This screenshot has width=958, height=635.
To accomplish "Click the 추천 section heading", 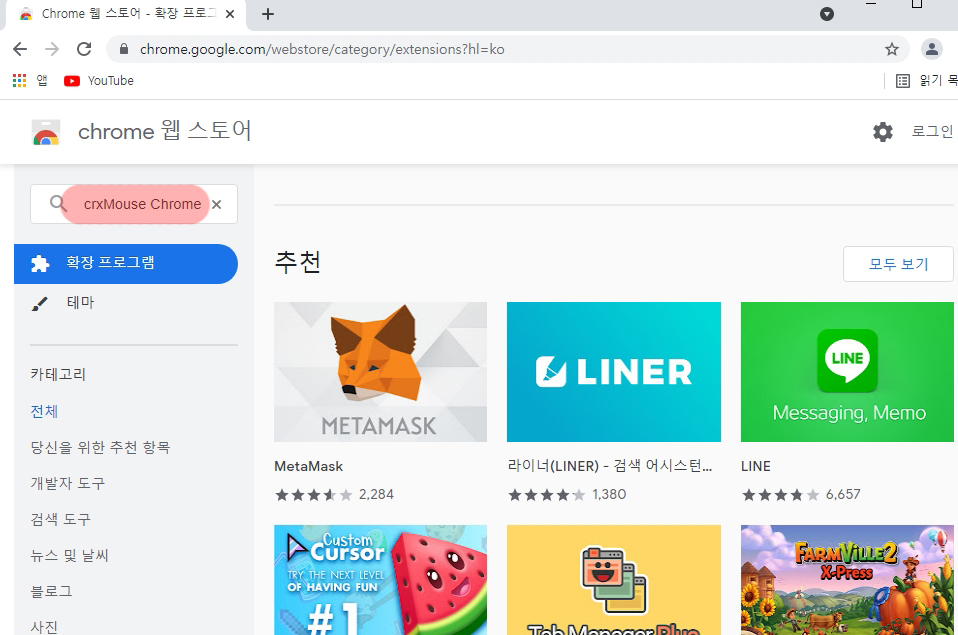I will pyautogui.click(x=298, y=263).
